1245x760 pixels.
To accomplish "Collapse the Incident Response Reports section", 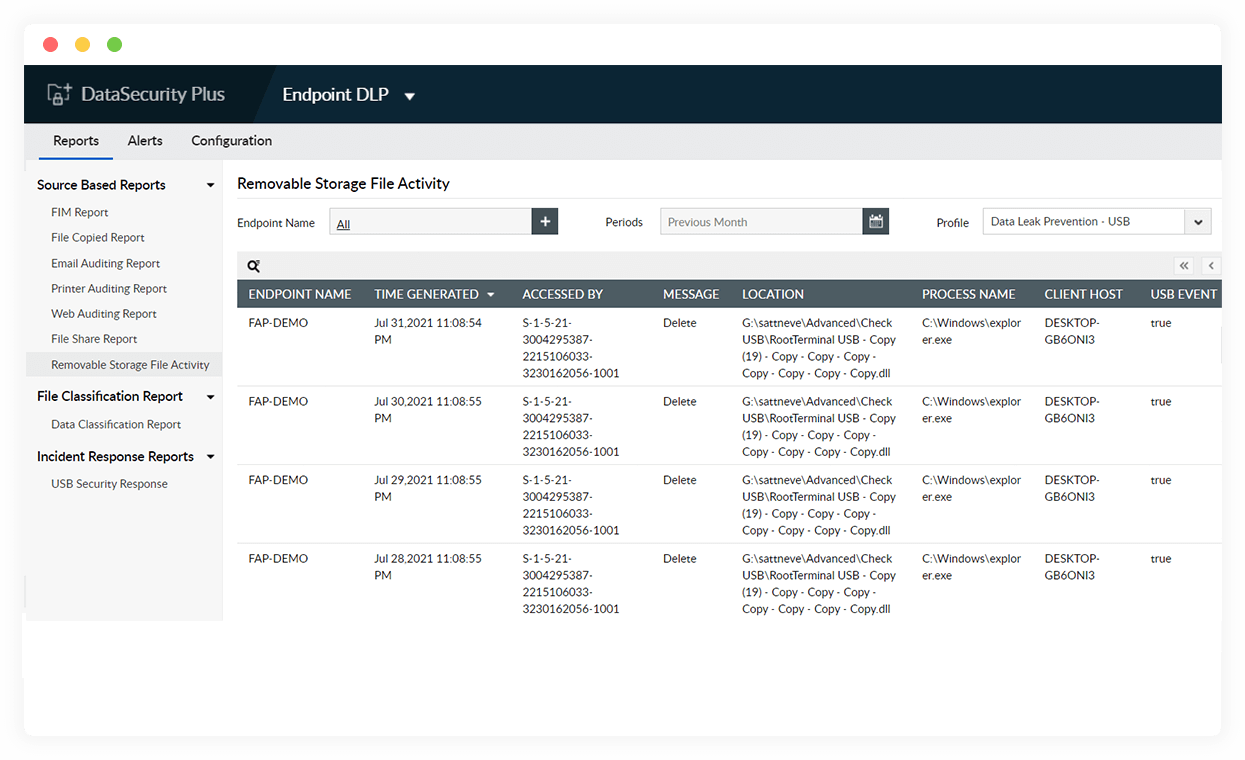I will (x=210, y=457).
